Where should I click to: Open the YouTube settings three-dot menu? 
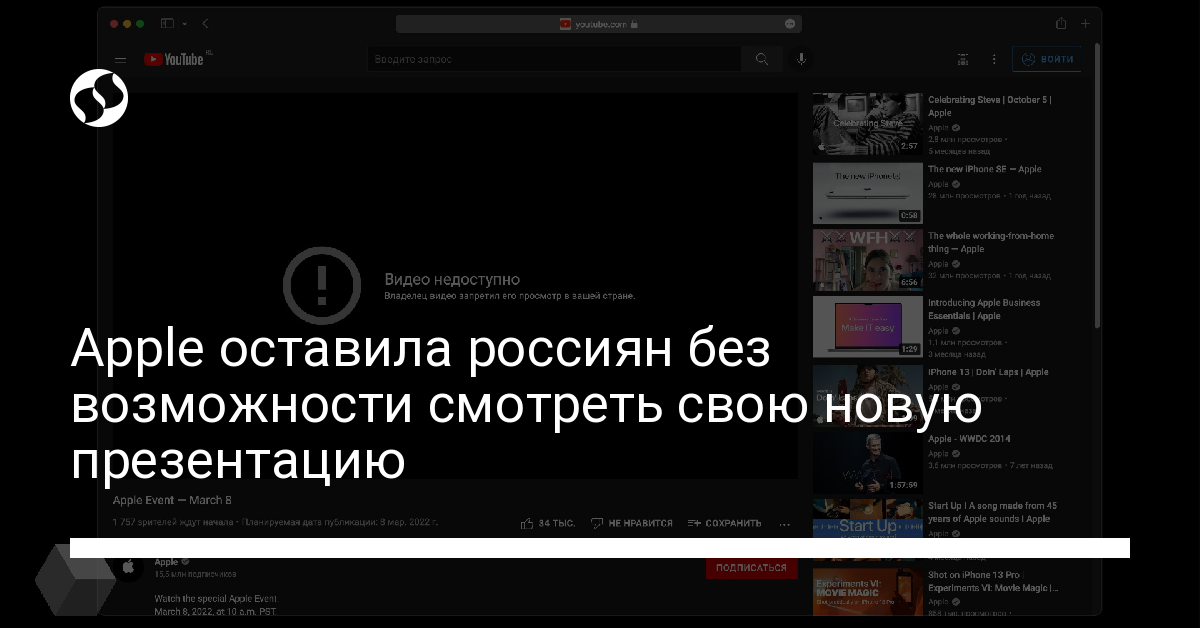click(993, 59)
